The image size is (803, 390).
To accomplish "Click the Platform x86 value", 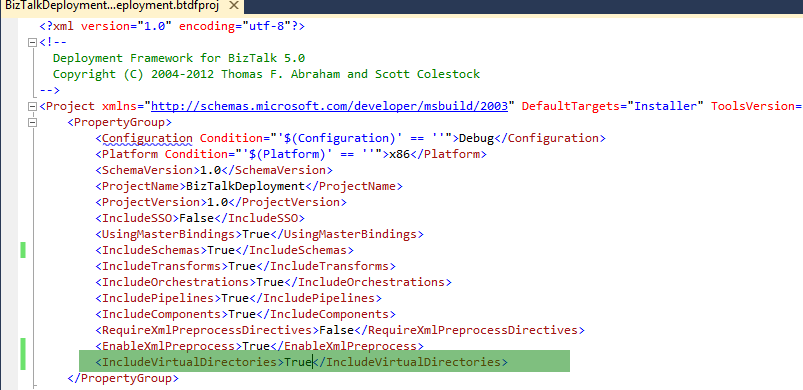I will point(399,154).
